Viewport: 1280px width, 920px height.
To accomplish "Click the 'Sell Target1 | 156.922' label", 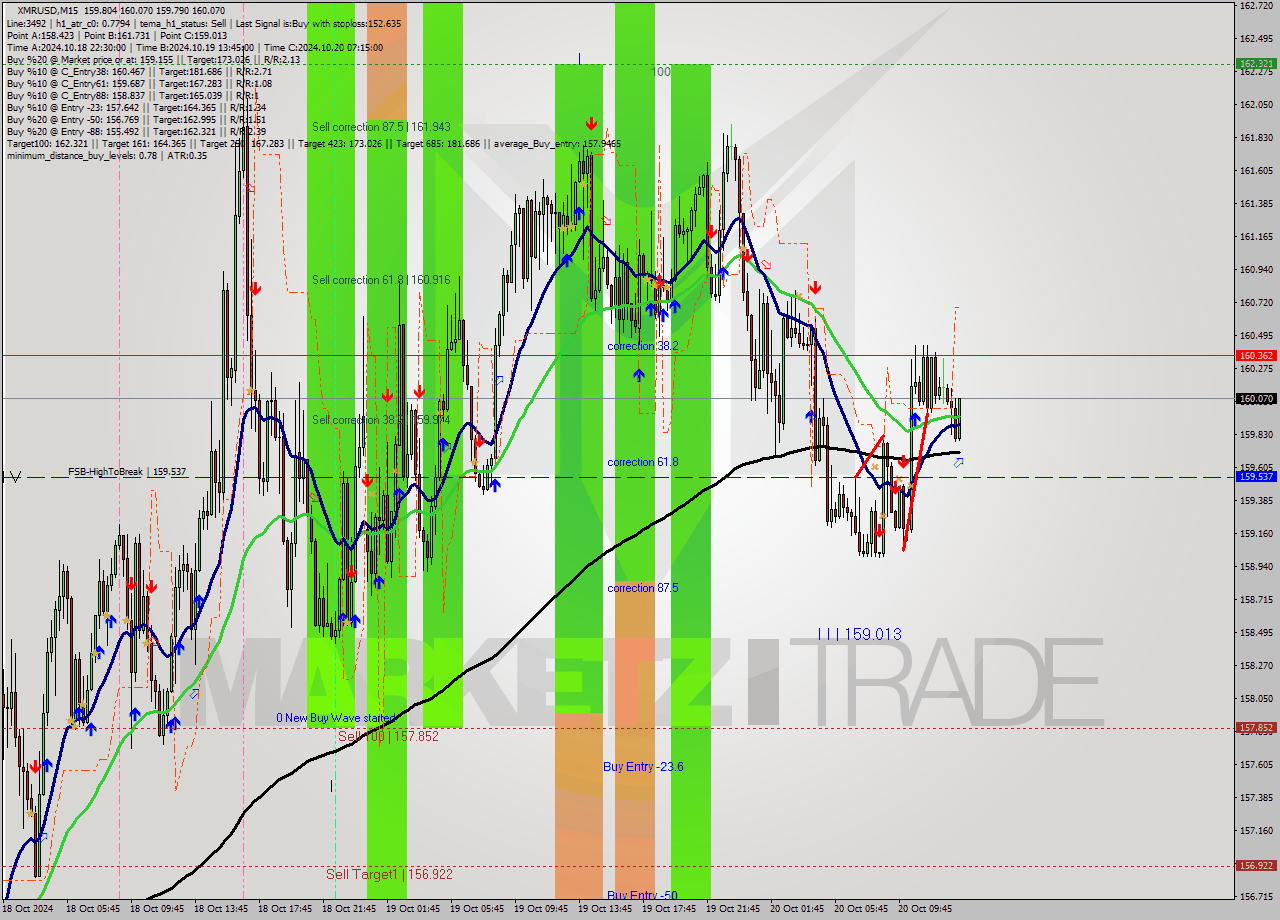I will 389,874.
